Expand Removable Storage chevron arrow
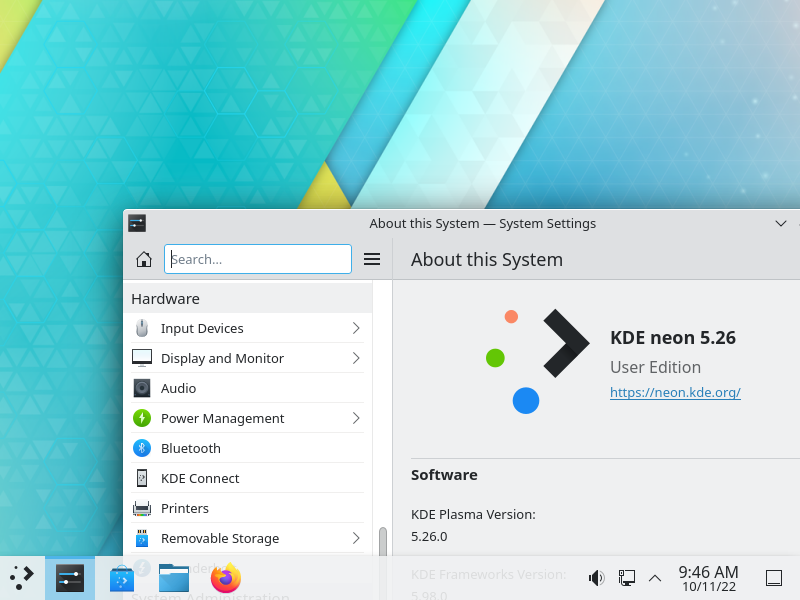The height and width of the screenshot is (600, 800). click(356, 538)
